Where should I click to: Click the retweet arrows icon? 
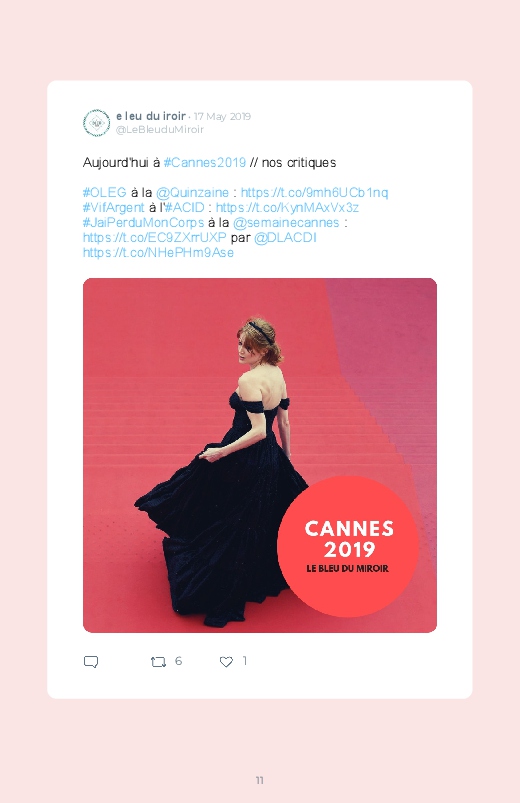coord(158,662)
